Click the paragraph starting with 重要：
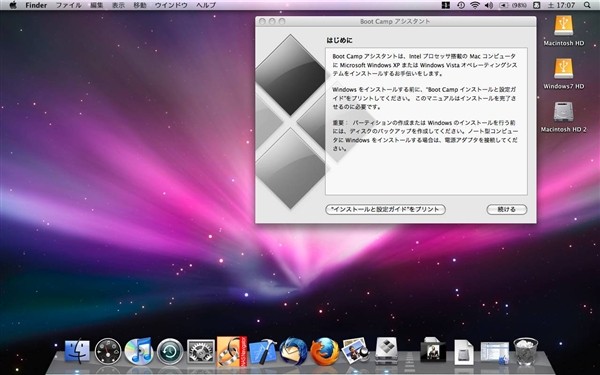The height and width of the screenshot is (375, 600). [425, 135]
